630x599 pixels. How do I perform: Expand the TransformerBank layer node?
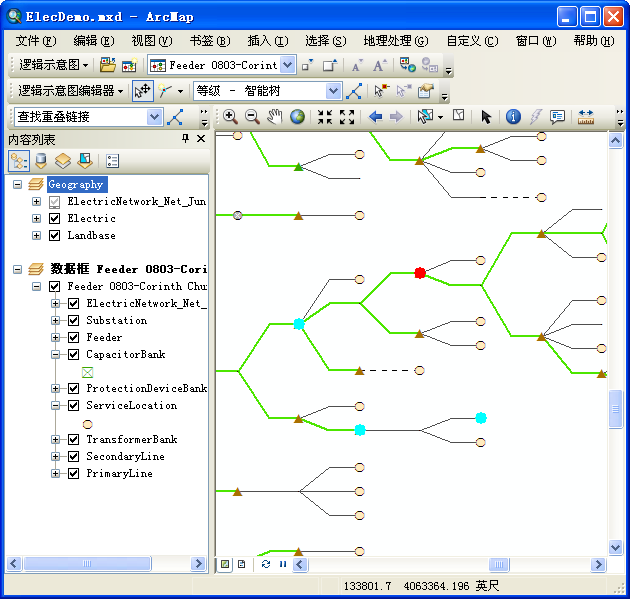pos(57,440)
